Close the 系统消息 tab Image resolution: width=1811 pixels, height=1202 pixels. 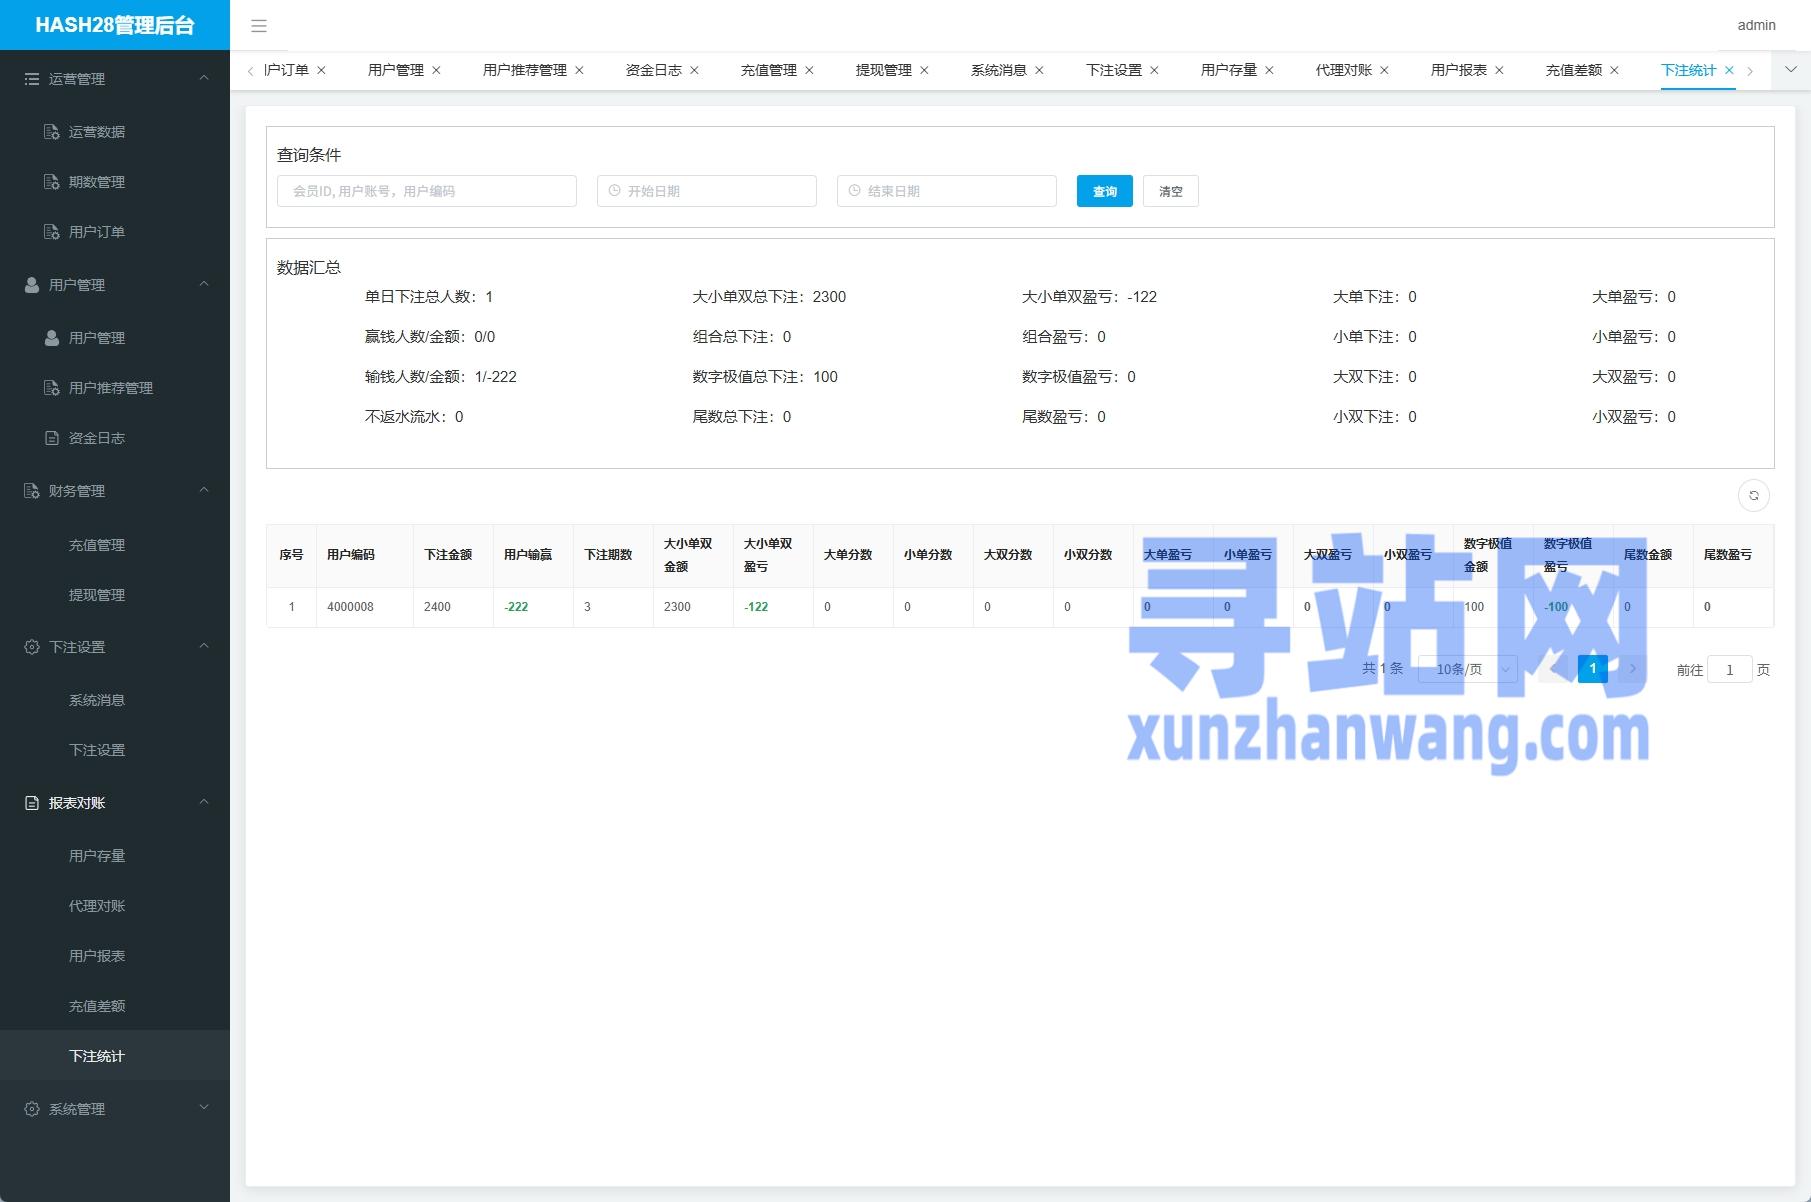point(1039,70)
